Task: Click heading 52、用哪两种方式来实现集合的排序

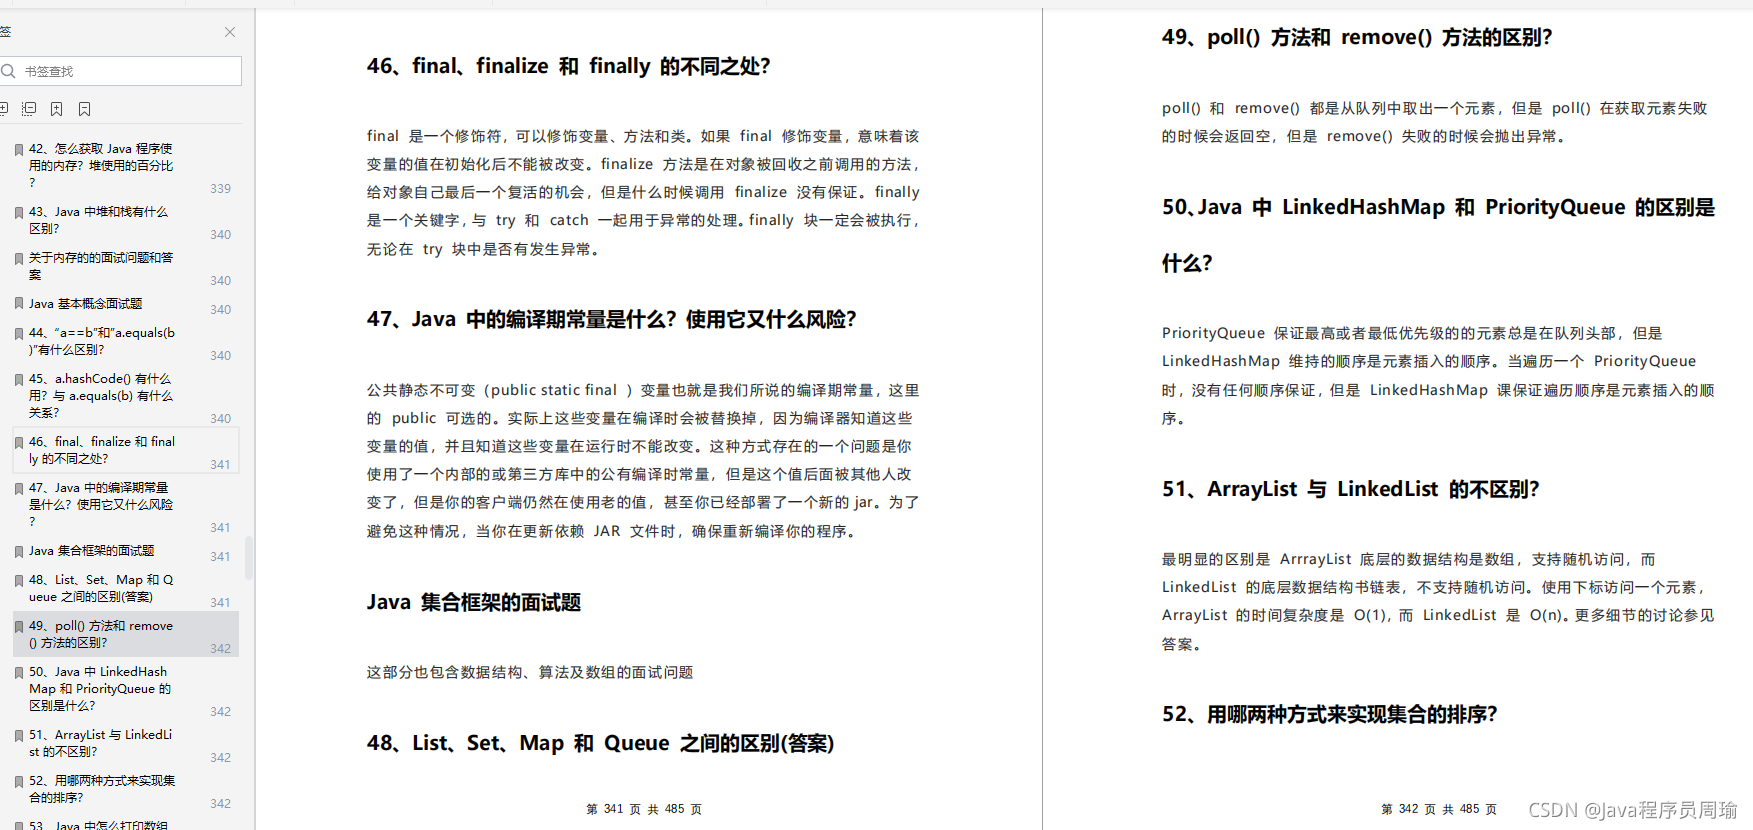Action: pyautogui.click(x=1329, y=714)
